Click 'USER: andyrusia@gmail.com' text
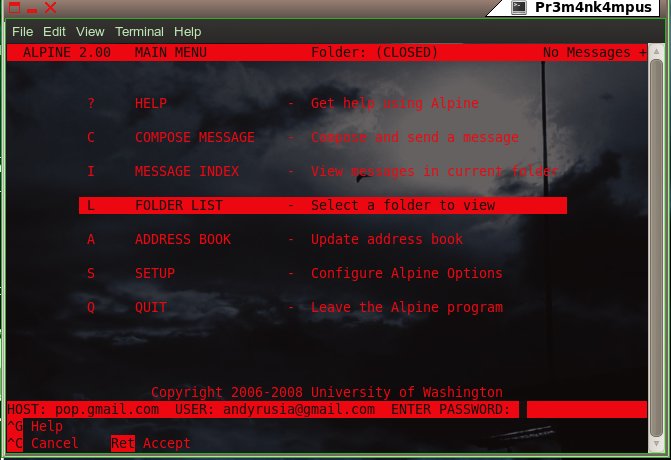This screenshot has height=460, width=671. [275, 410]
